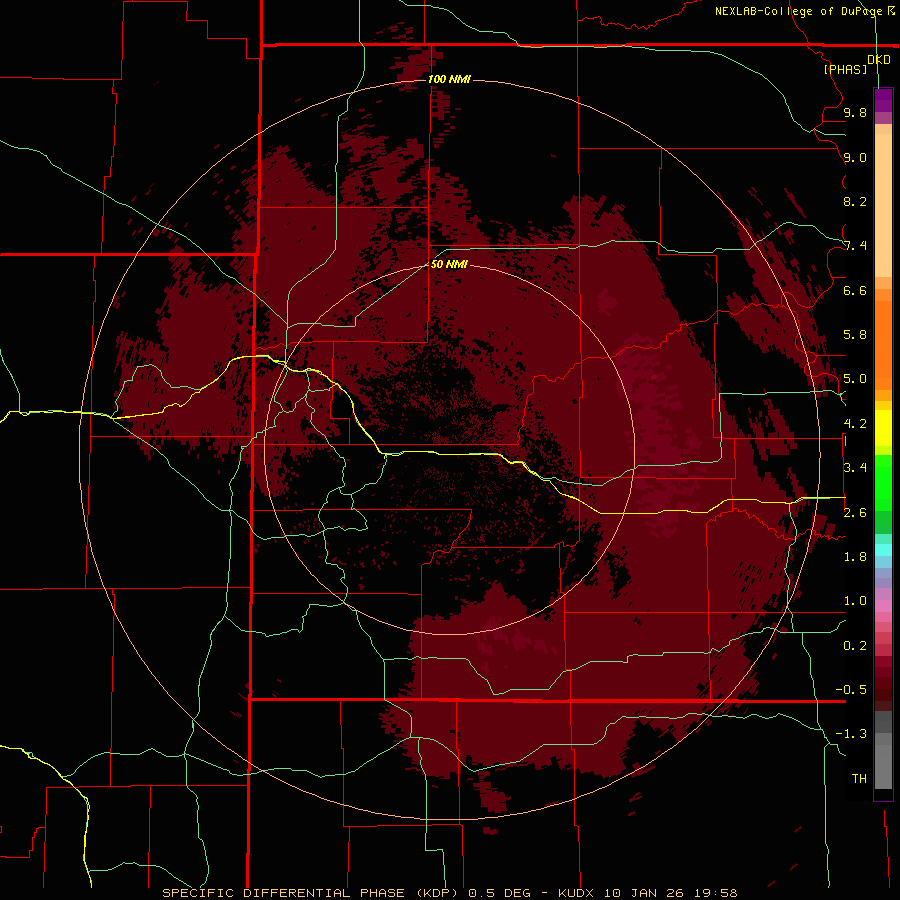900x900 pixels.
Task: Click the 100 NMI range ring label
Action: [x=449, y=79]
